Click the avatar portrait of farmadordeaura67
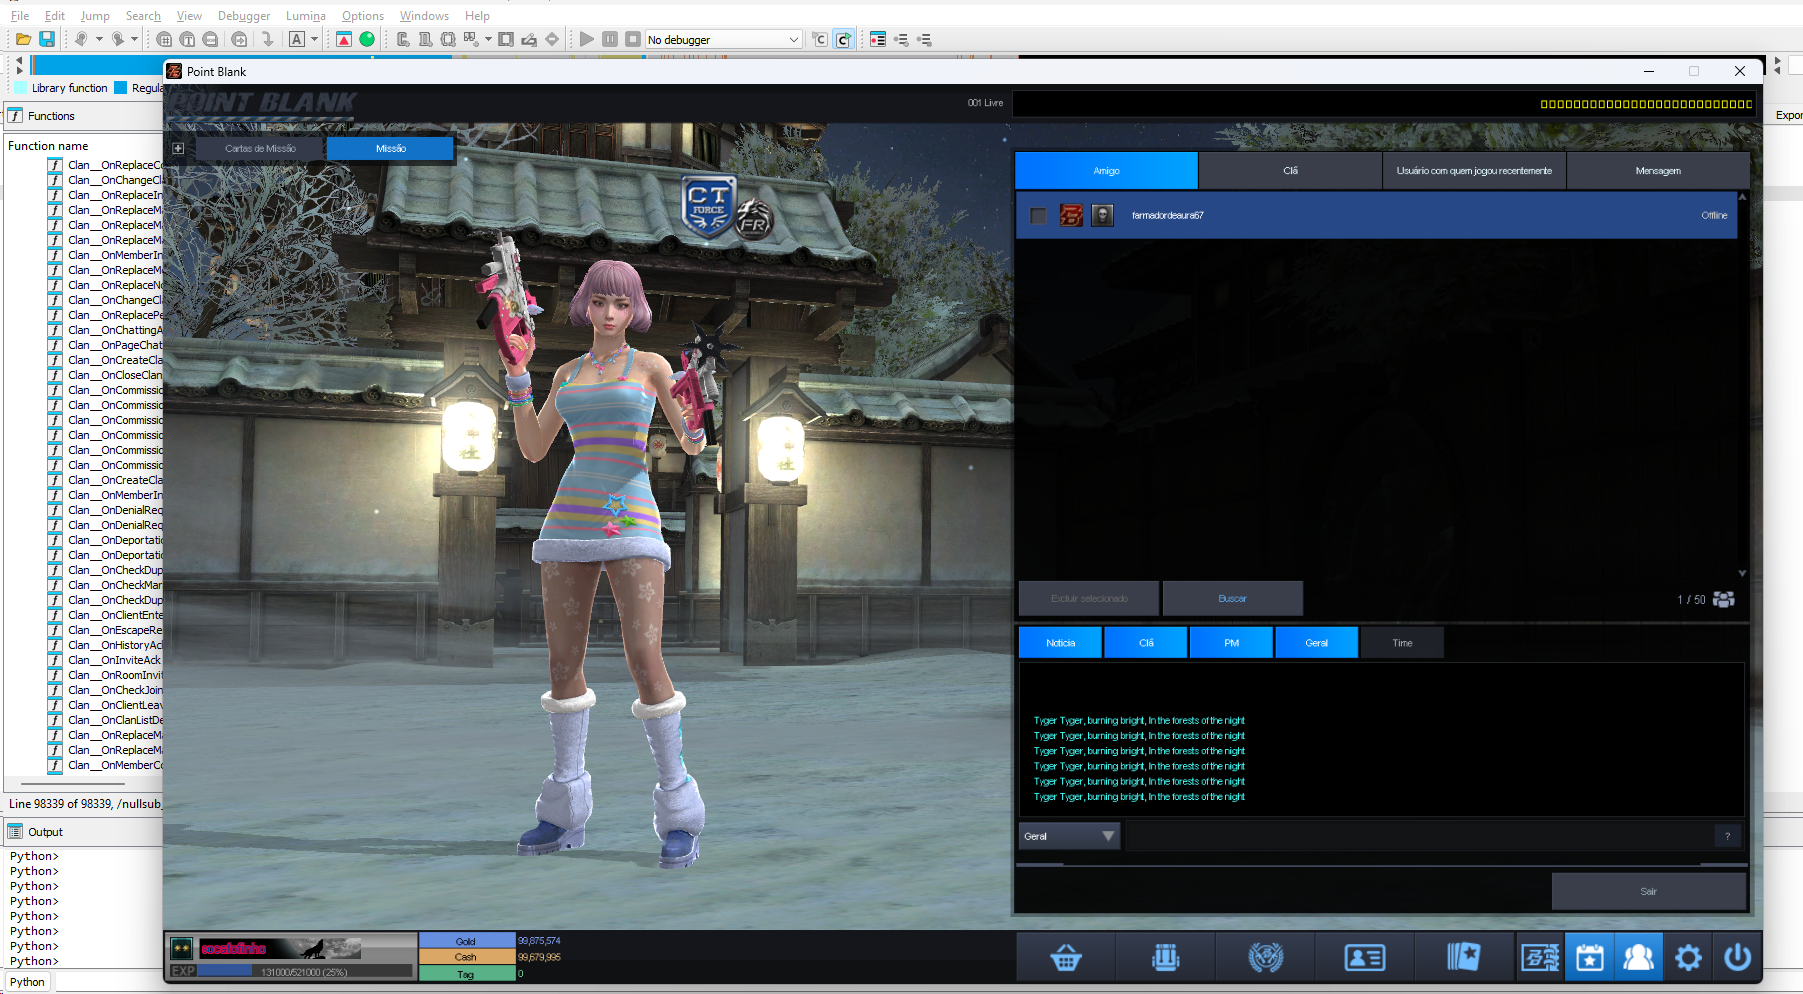The height and width of the screenshot is (994, 1803). (x=1102, y=215)
